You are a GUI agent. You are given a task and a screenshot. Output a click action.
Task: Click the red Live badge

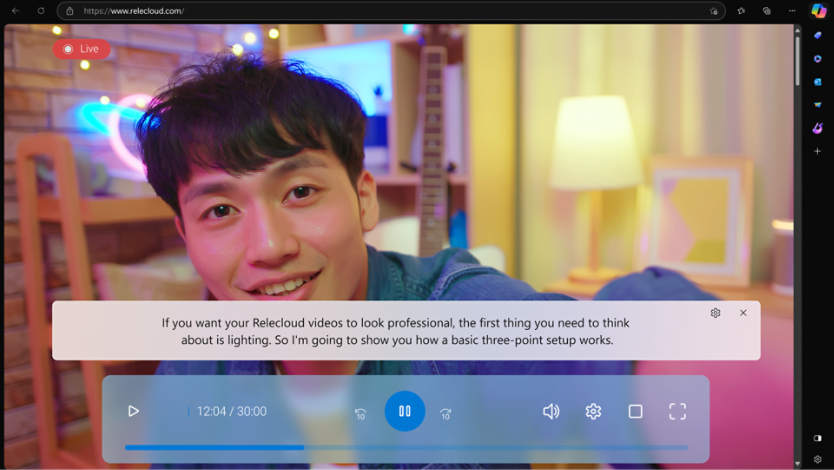point(81,49)
